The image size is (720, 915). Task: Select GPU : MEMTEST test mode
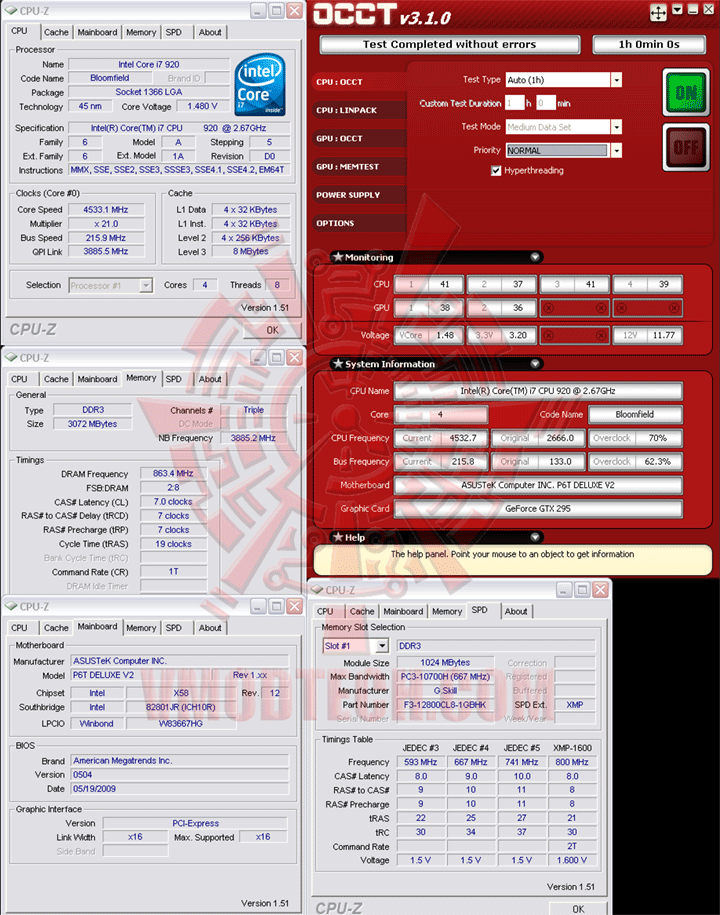tap(359, 166)
